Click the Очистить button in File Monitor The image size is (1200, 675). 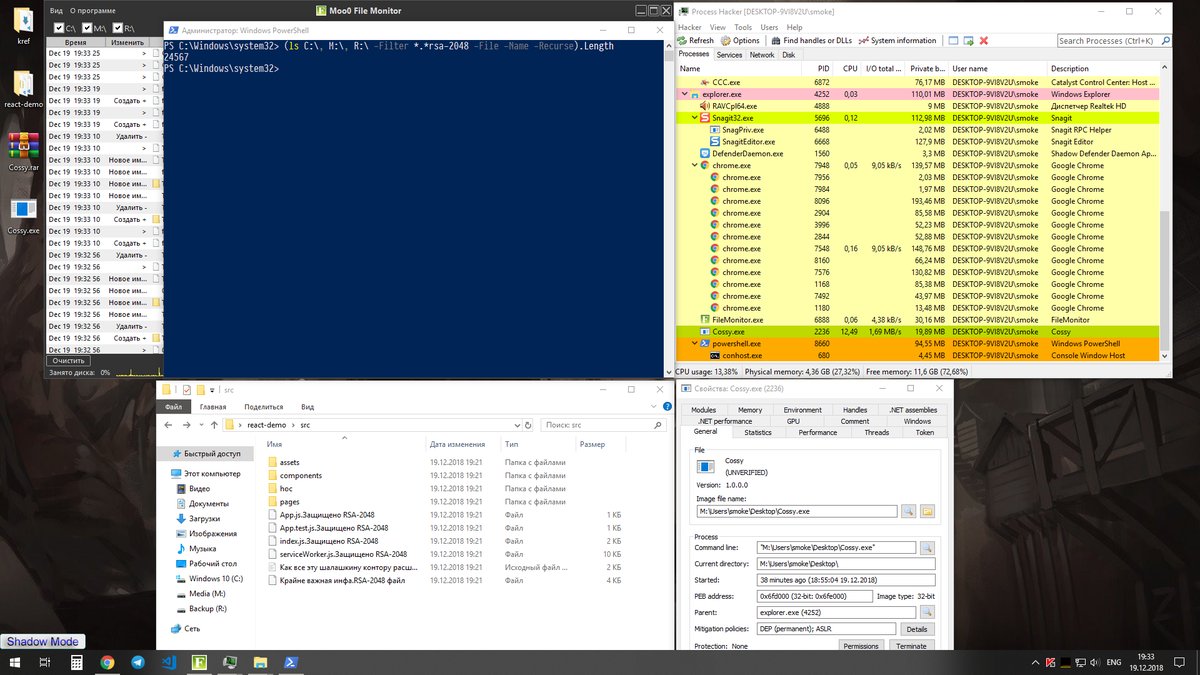click(68, 360)
